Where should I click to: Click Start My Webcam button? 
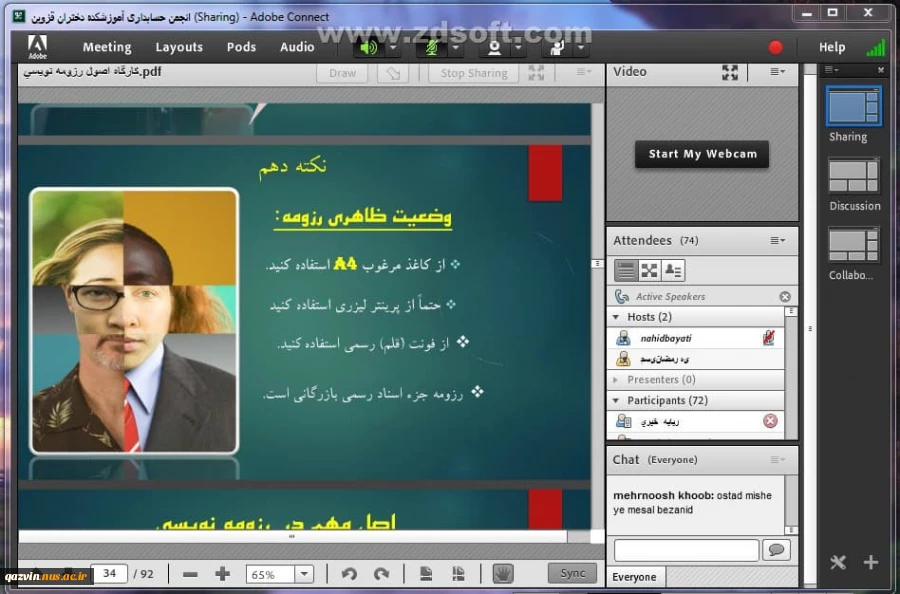pyautogui.click(x=702, y=154)
